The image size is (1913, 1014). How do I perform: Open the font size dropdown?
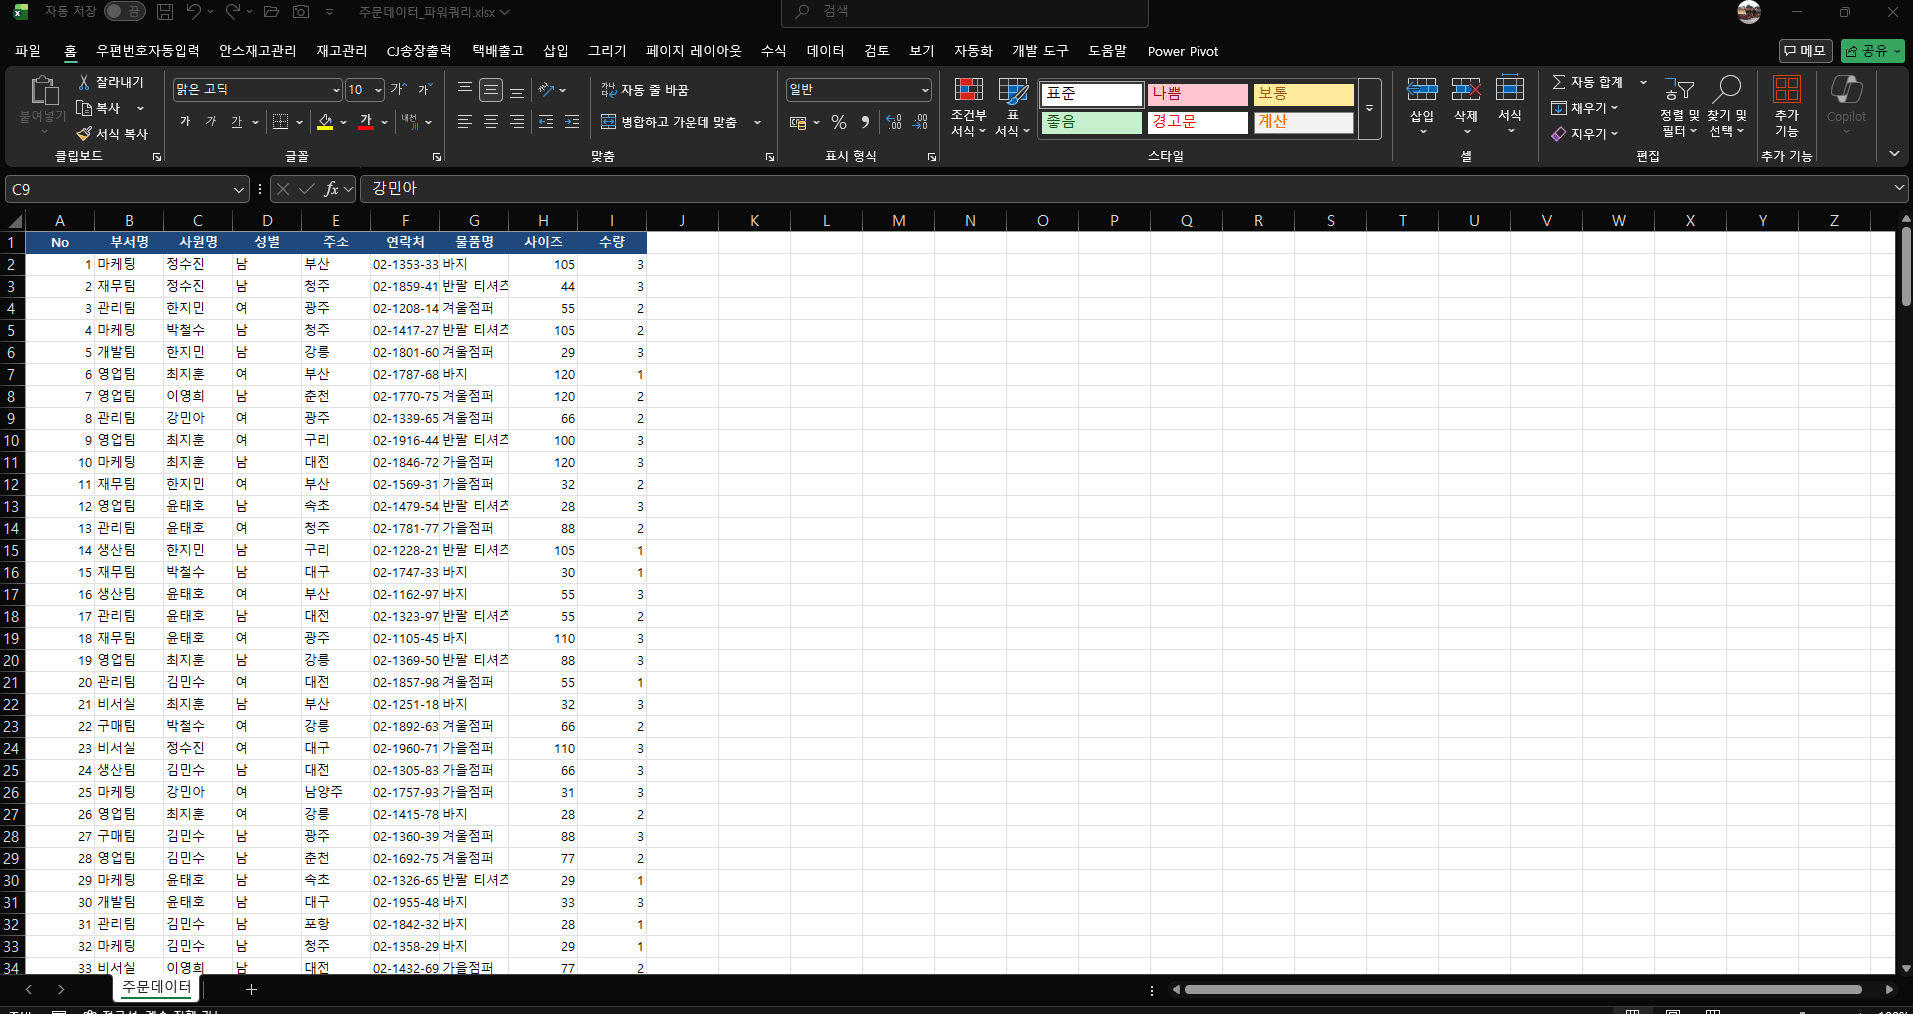378,90
